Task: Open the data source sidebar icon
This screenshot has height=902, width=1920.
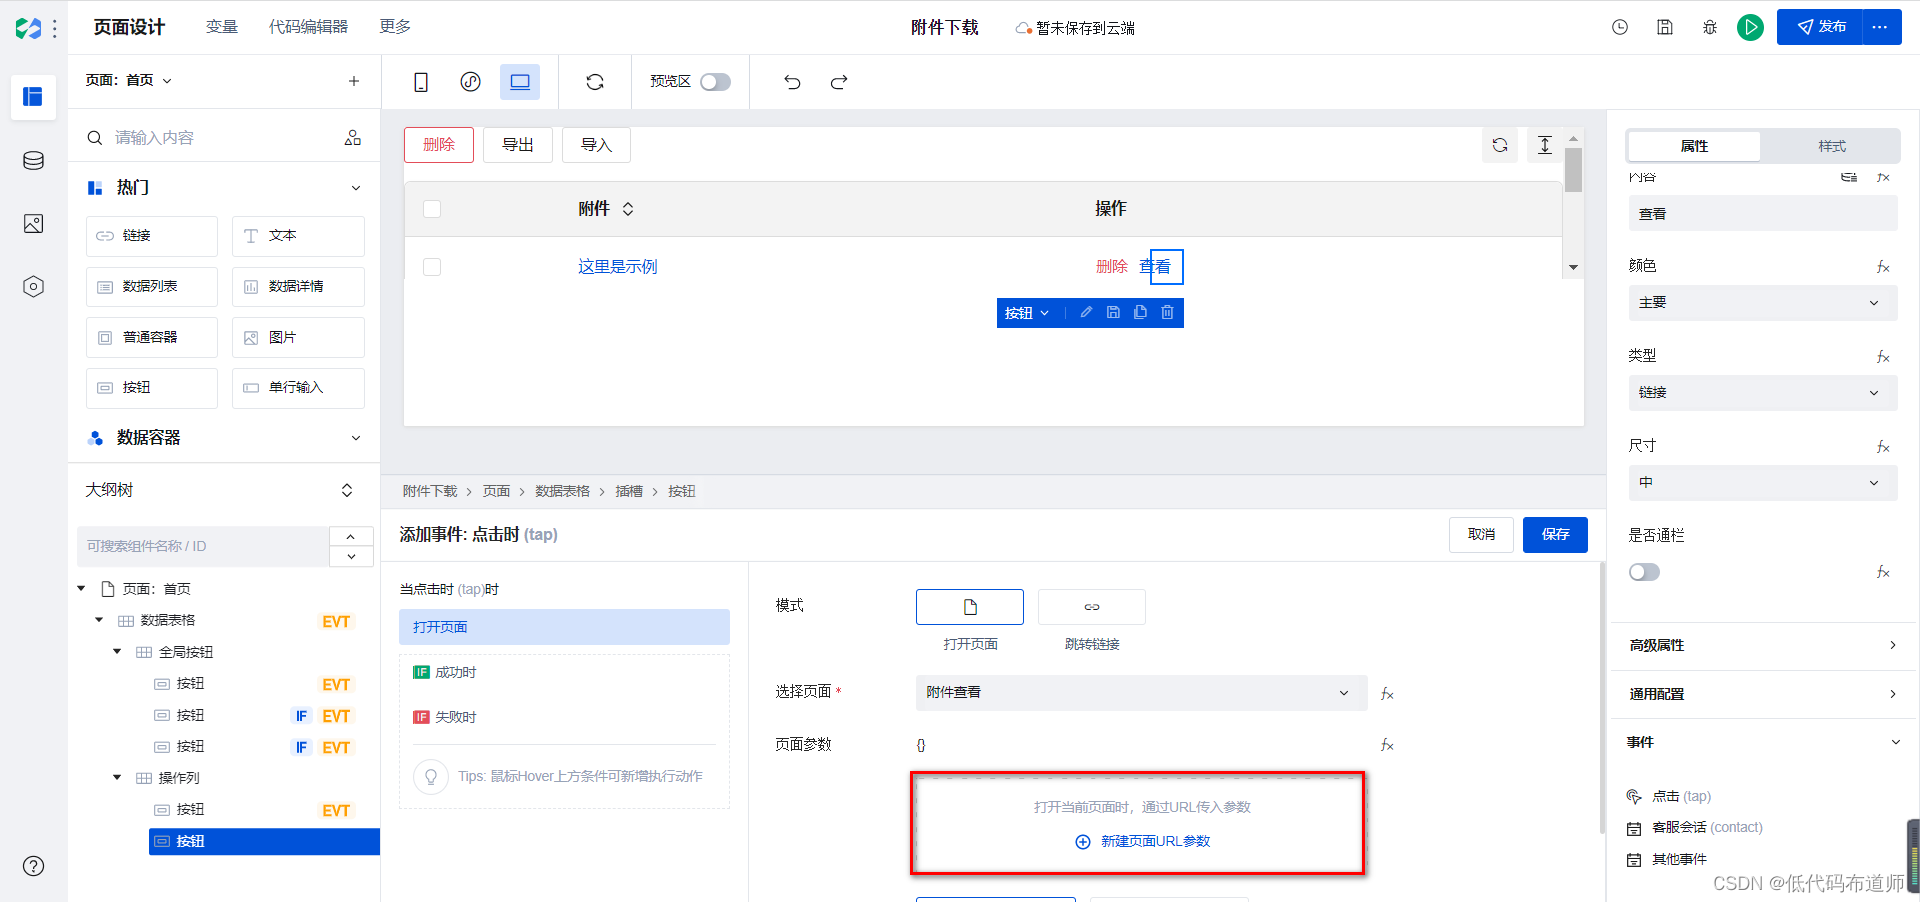Action: pyautogui.click(x=33, y=160)
